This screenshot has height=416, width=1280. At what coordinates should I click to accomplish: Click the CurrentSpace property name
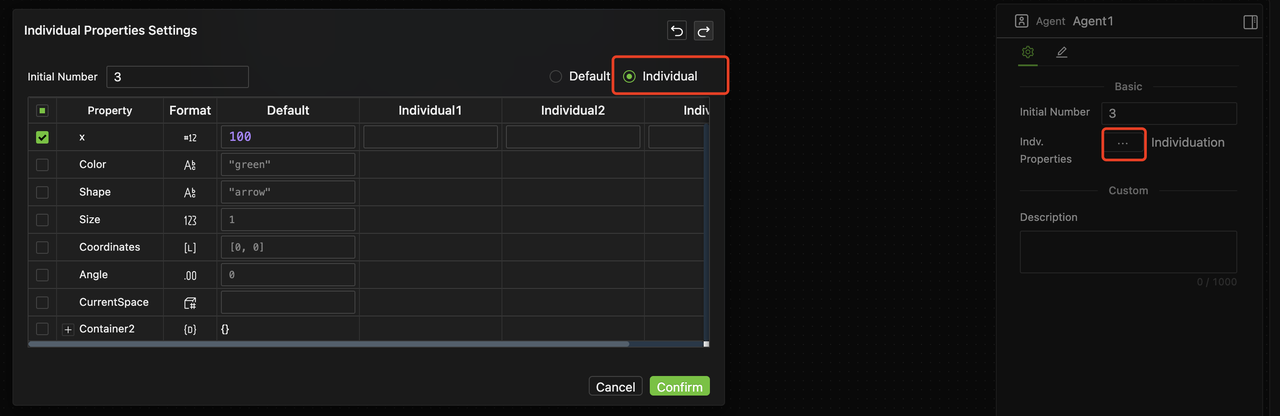click(114, 302)
